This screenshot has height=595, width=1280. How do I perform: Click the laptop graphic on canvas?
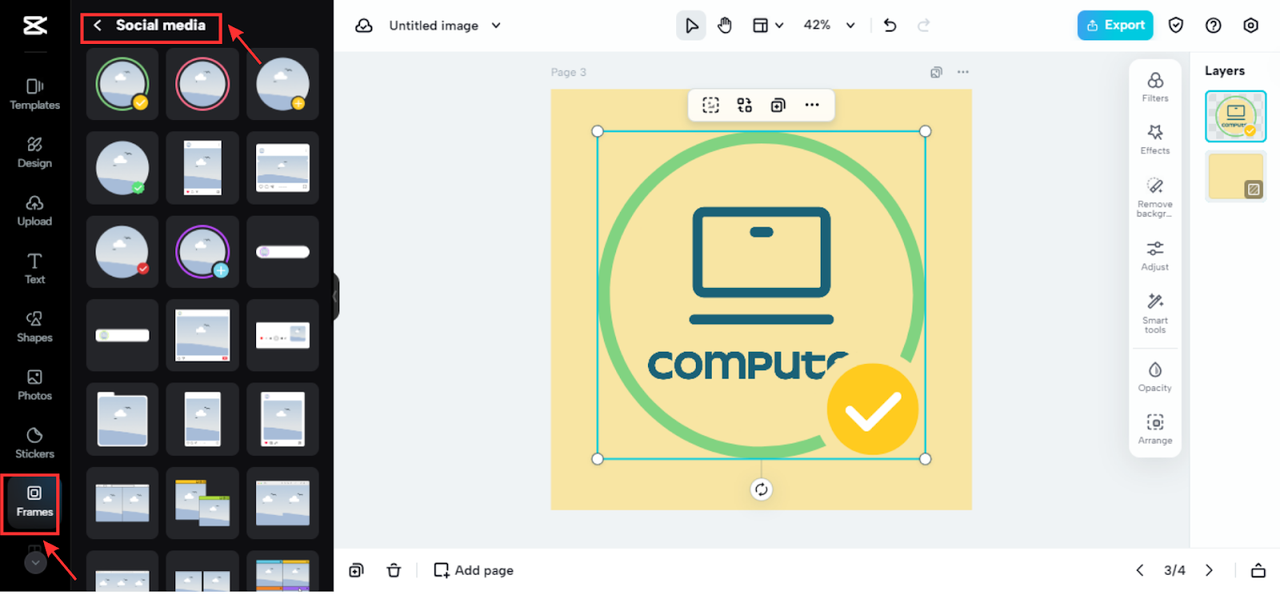[761, 265]
